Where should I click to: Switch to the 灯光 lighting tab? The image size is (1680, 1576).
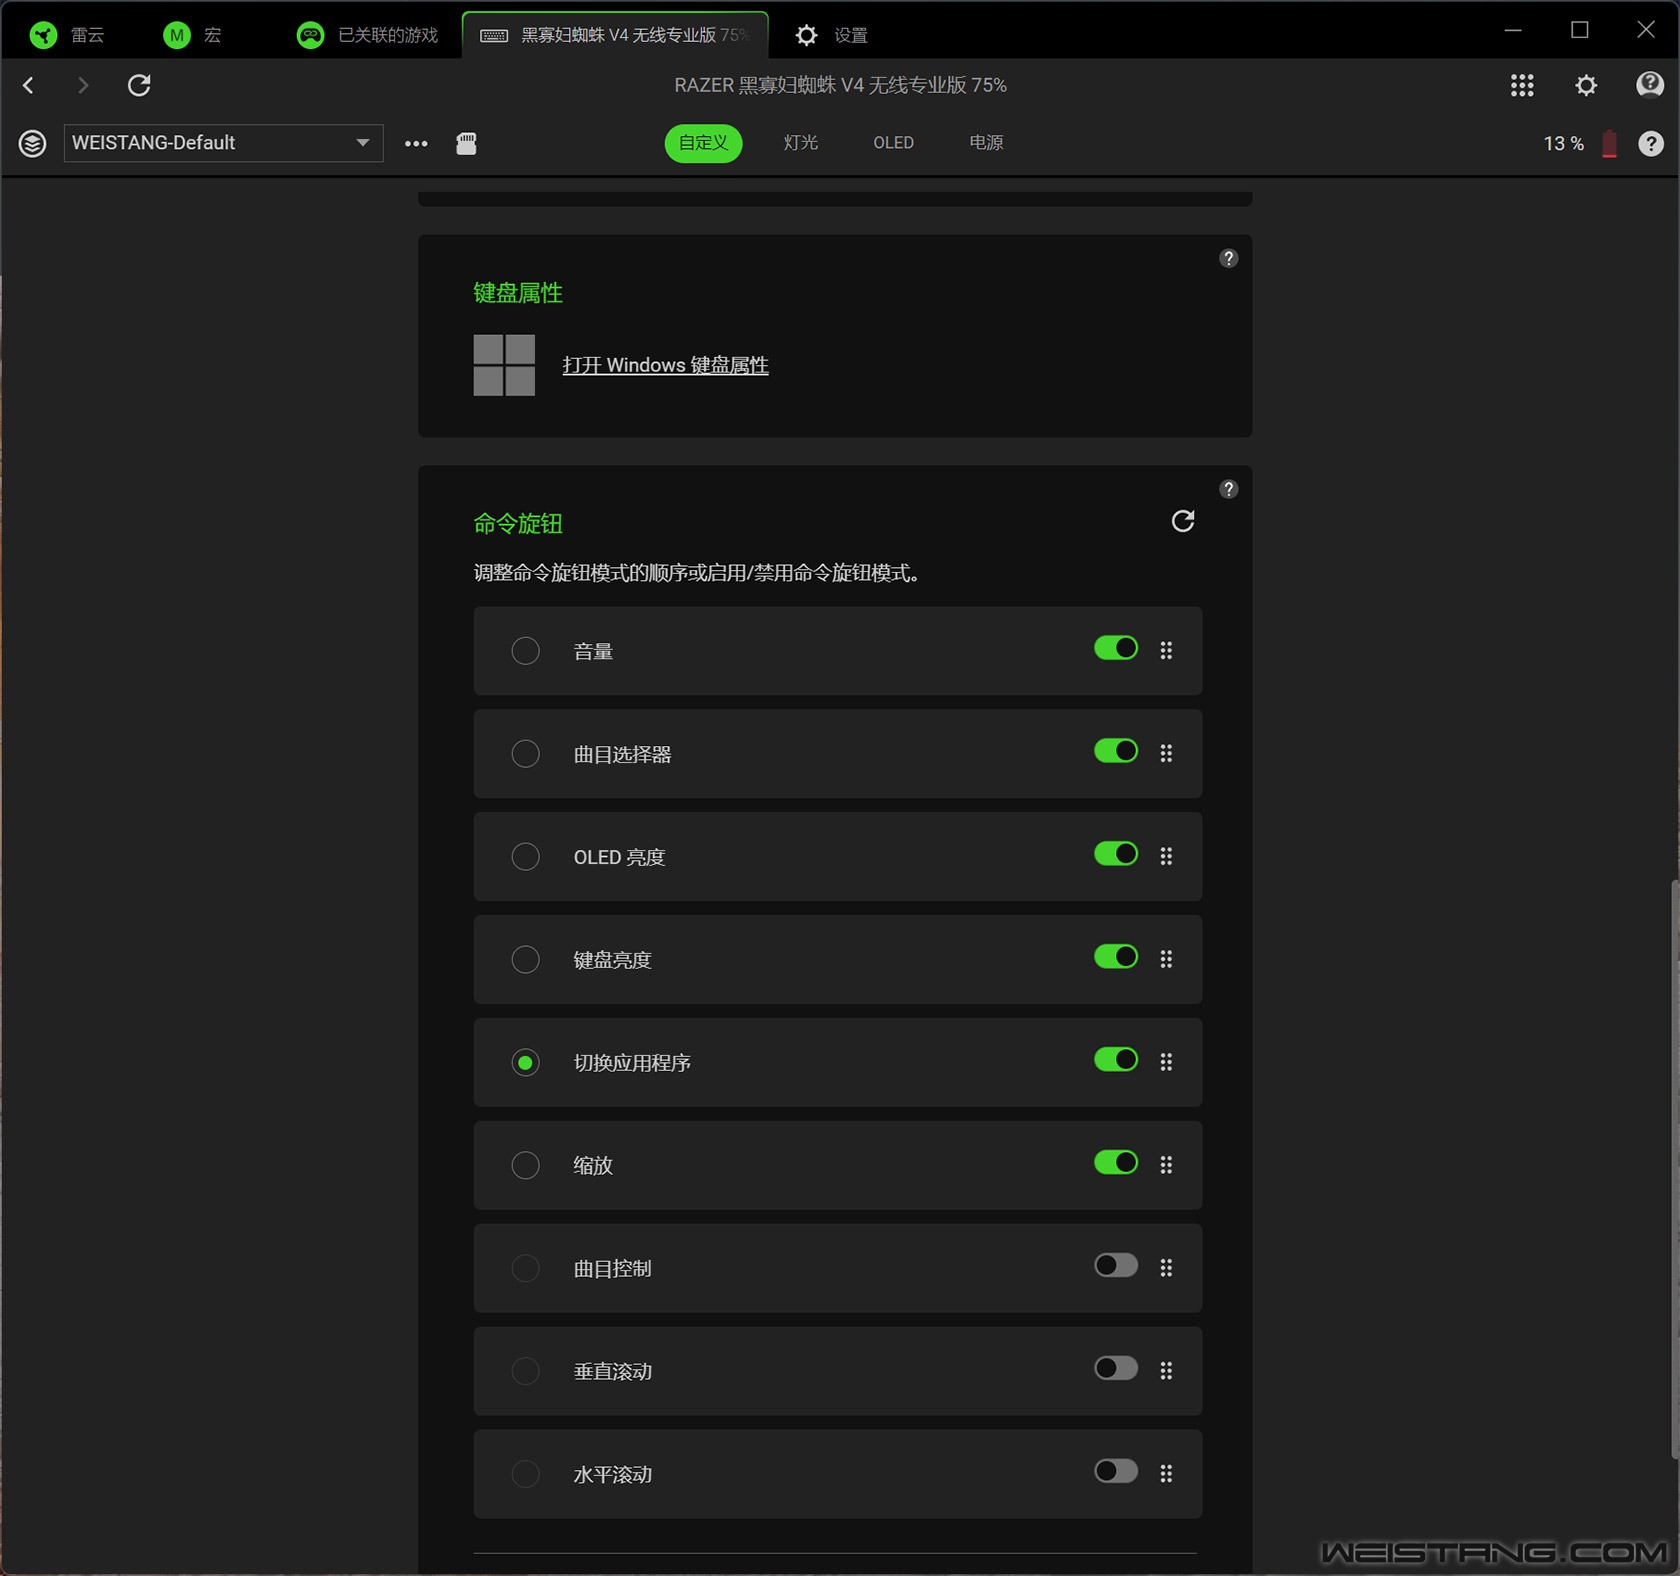click(800, 143)
